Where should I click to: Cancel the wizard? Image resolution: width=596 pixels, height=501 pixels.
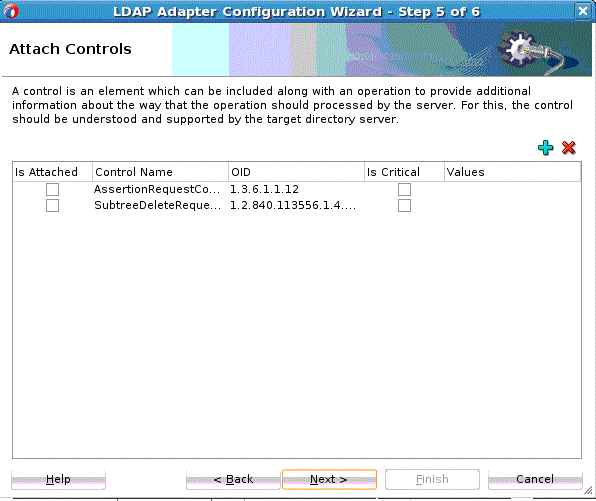pos(535,479)
